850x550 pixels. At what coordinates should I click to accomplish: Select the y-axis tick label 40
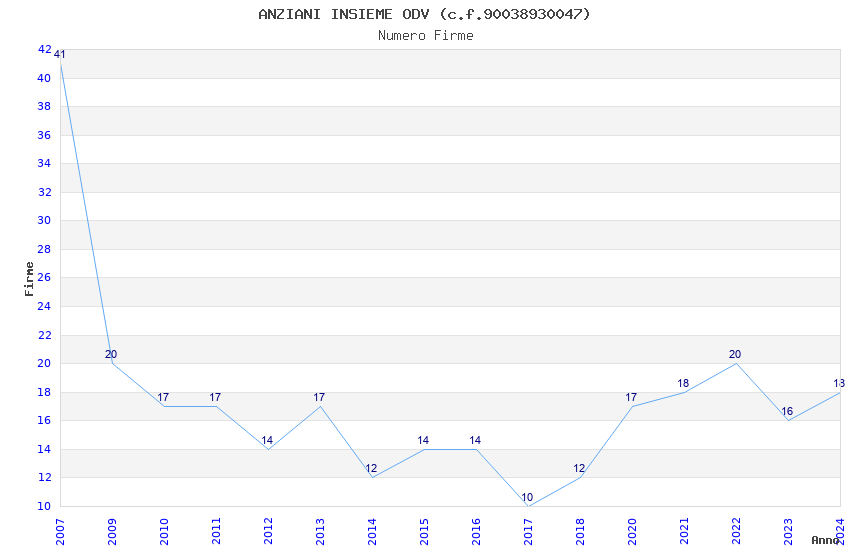(44, 78)
